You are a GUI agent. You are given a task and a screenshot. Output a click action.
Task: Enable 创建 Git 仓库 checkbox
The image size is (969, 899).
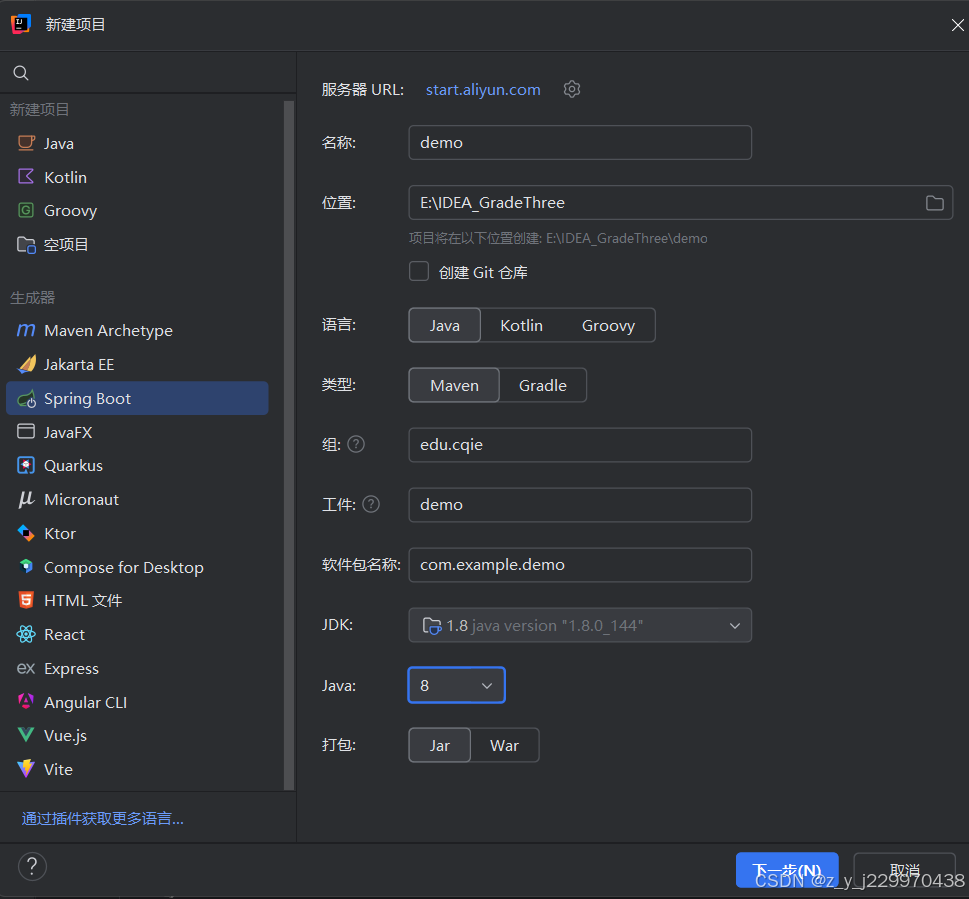point(419,271)
